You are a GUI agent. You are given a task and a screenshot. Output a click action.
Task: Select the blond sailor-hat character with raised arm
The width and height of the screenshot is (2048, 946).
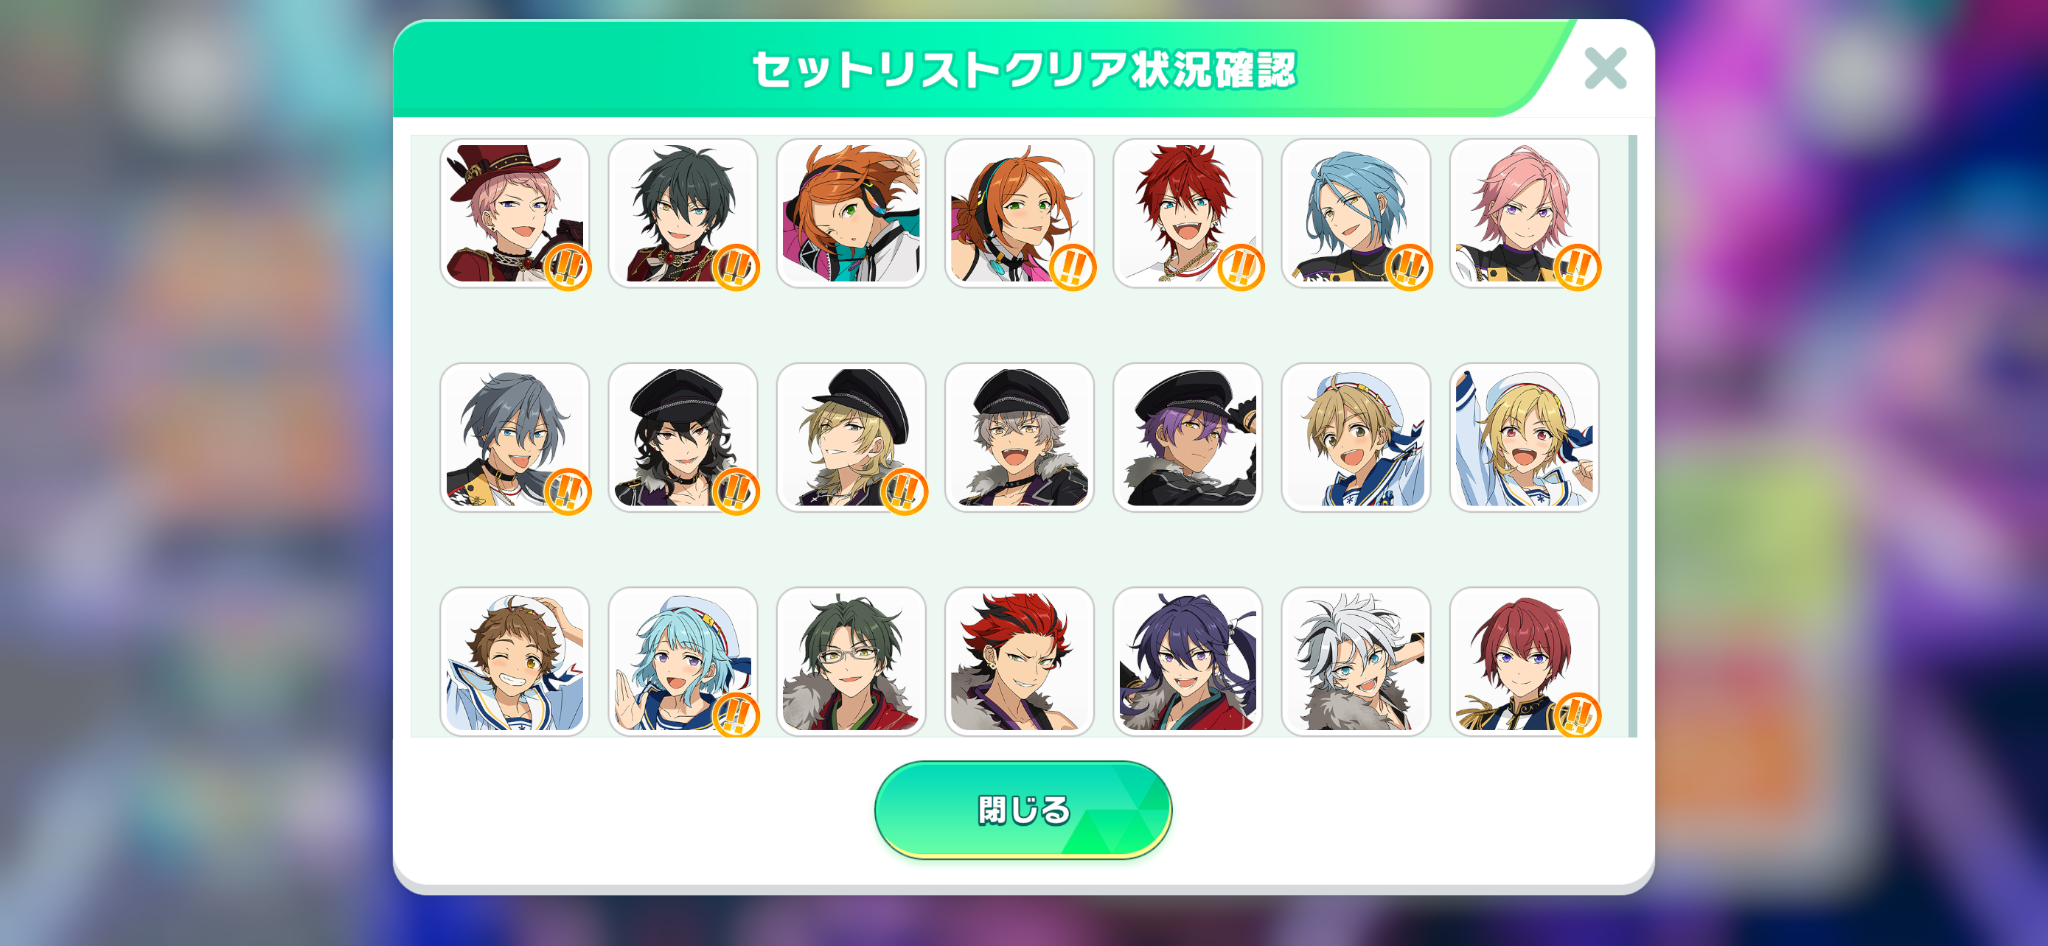(x=1524, y=437)
